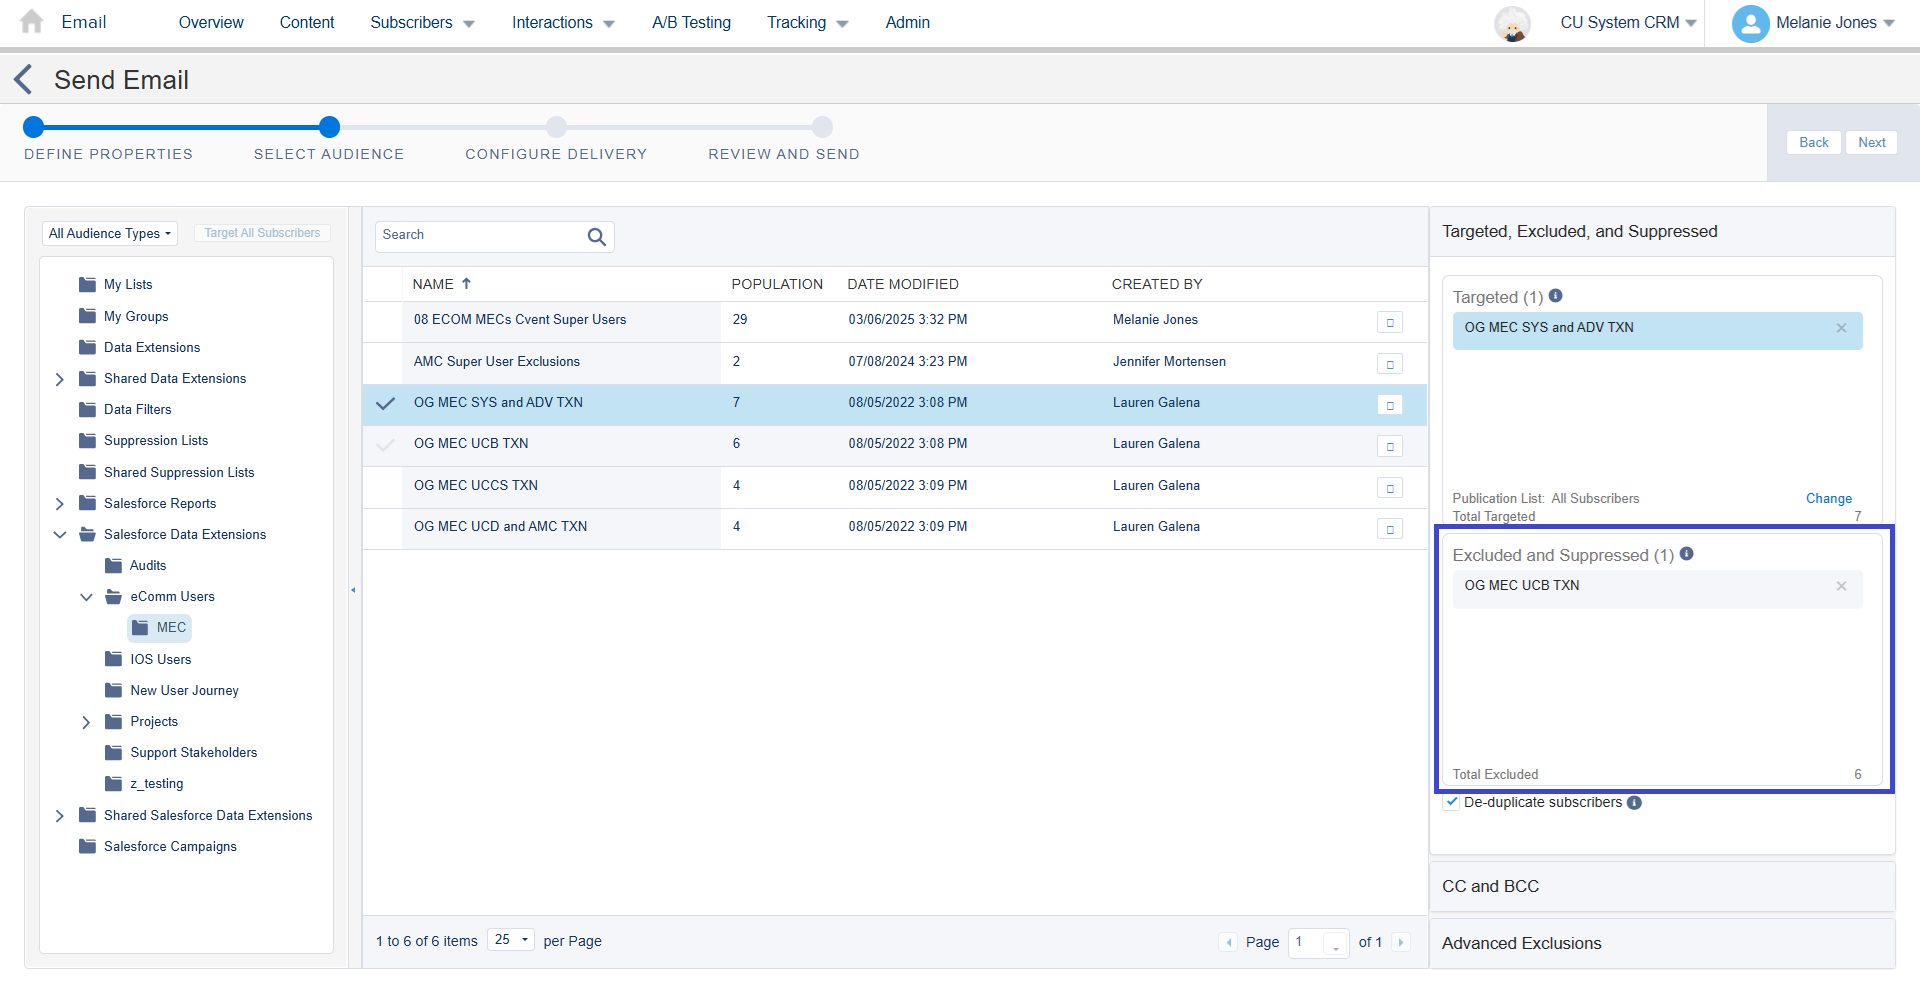Screen dimensions: 1920x996
Task: Click the Einstein avatar icon in header
Action: [x=1512, y=23]
